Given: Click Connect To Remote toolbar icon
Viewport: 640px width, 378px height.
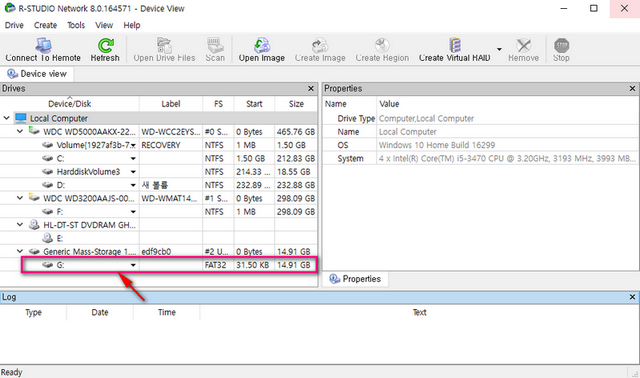Looking at the screenshot, I should pos(43,45).
